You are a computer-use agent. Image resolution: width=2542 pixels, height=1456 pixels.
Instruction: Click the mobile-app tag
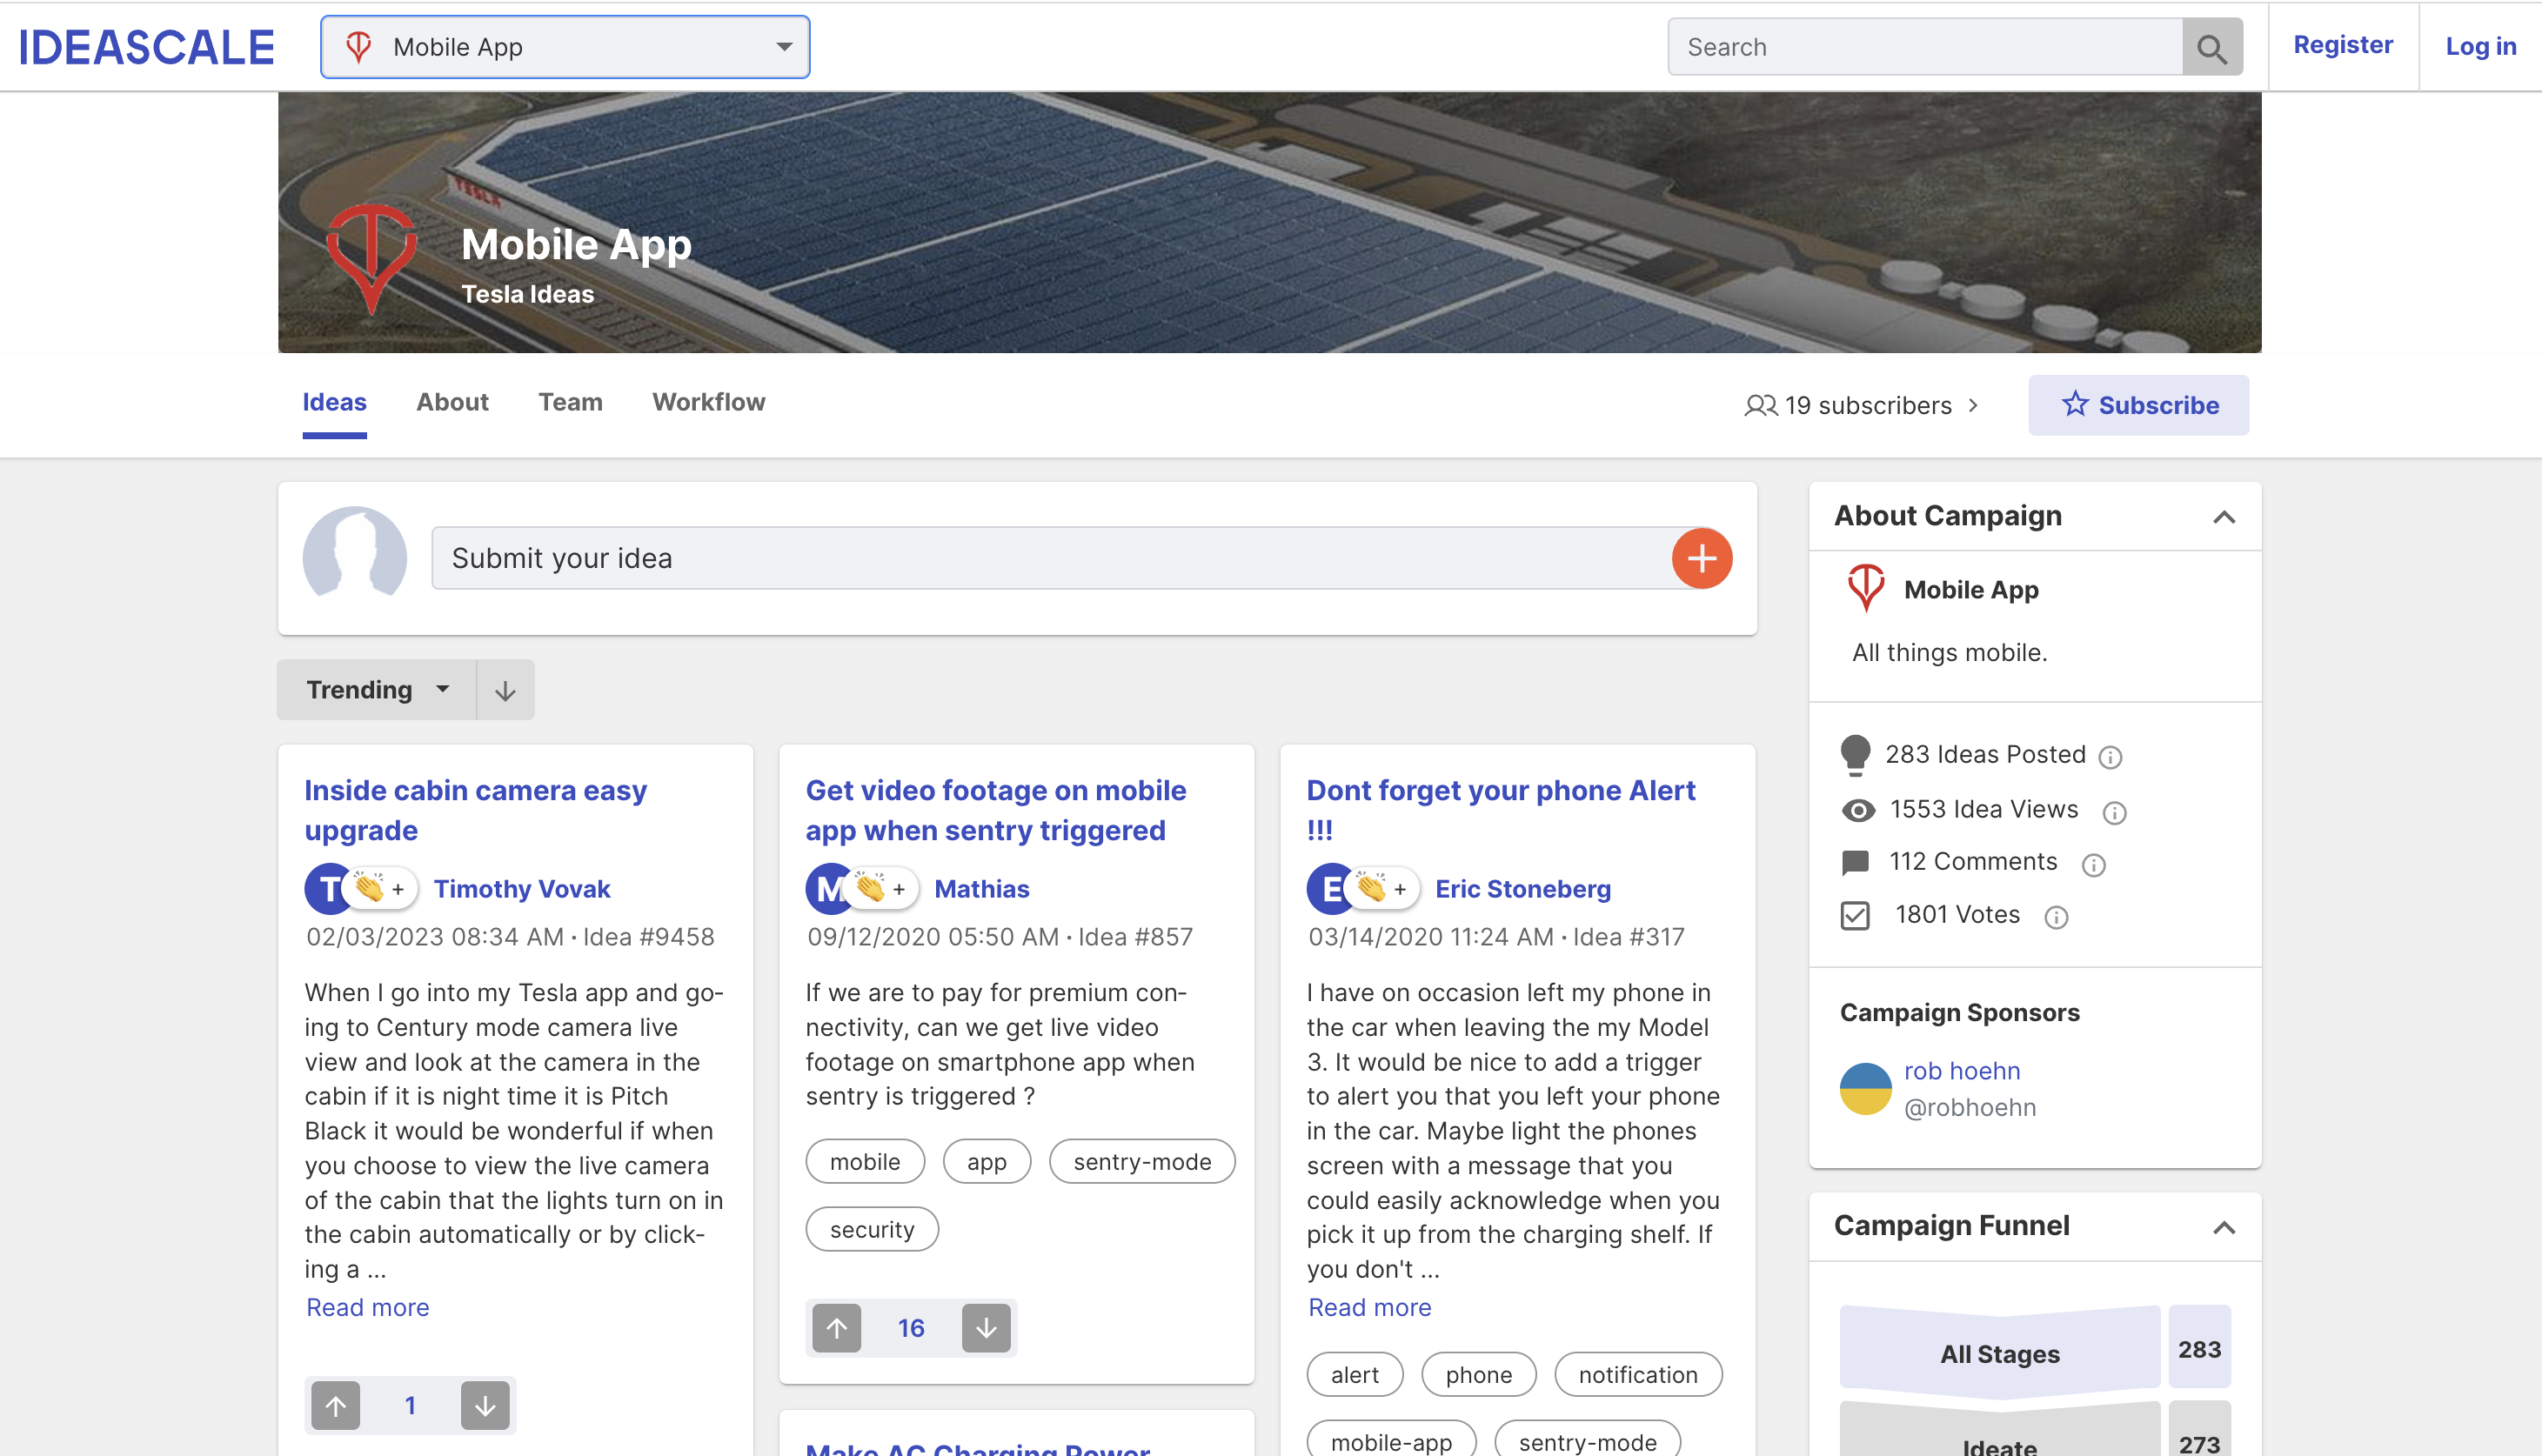pos(1391,1440)
